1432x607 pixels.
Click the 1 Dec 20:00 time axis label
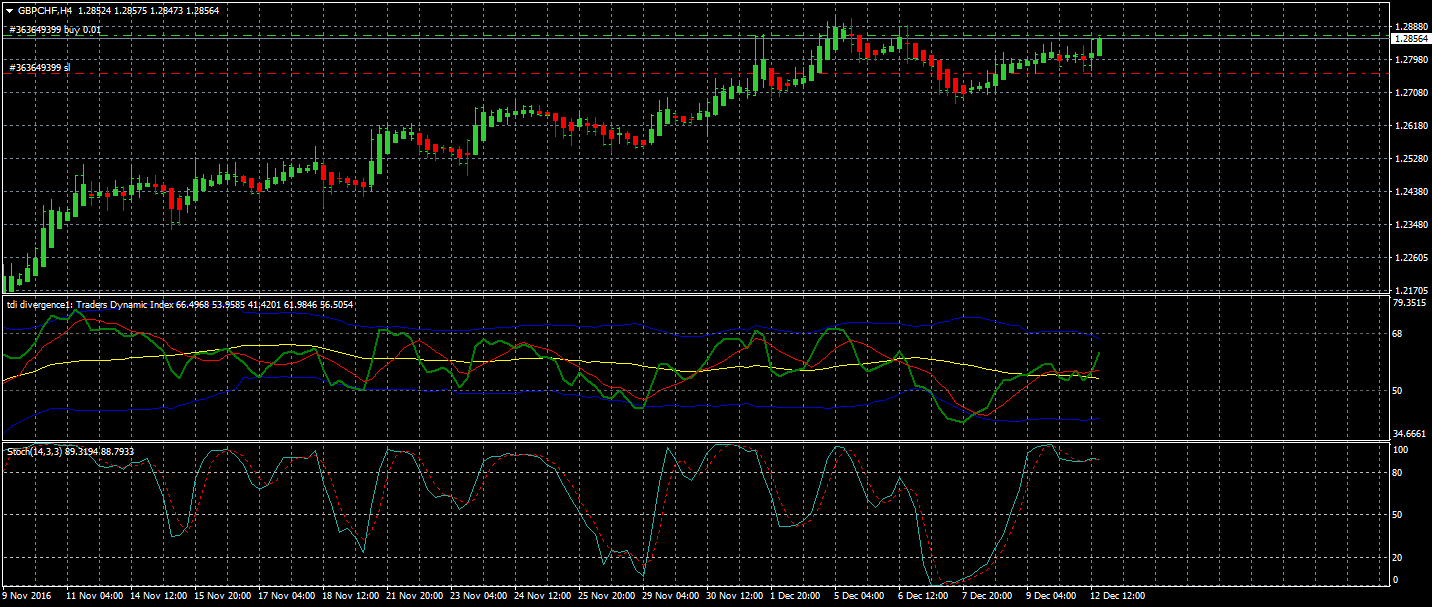coord(796,595)
